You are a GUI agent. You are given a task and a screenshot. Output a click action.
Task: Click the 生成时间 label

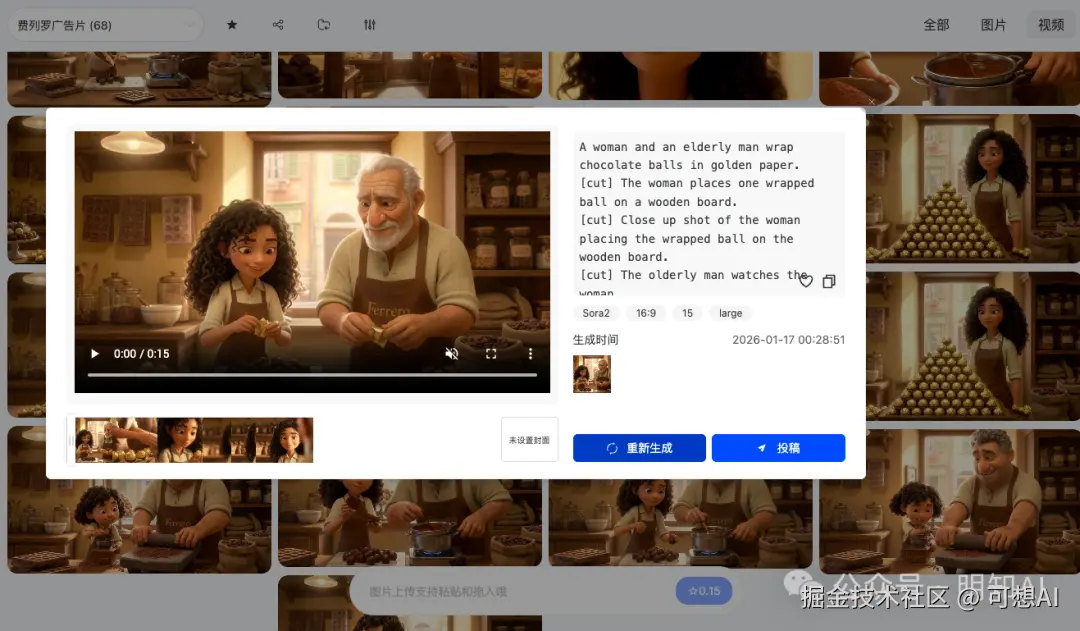(596, 340)
